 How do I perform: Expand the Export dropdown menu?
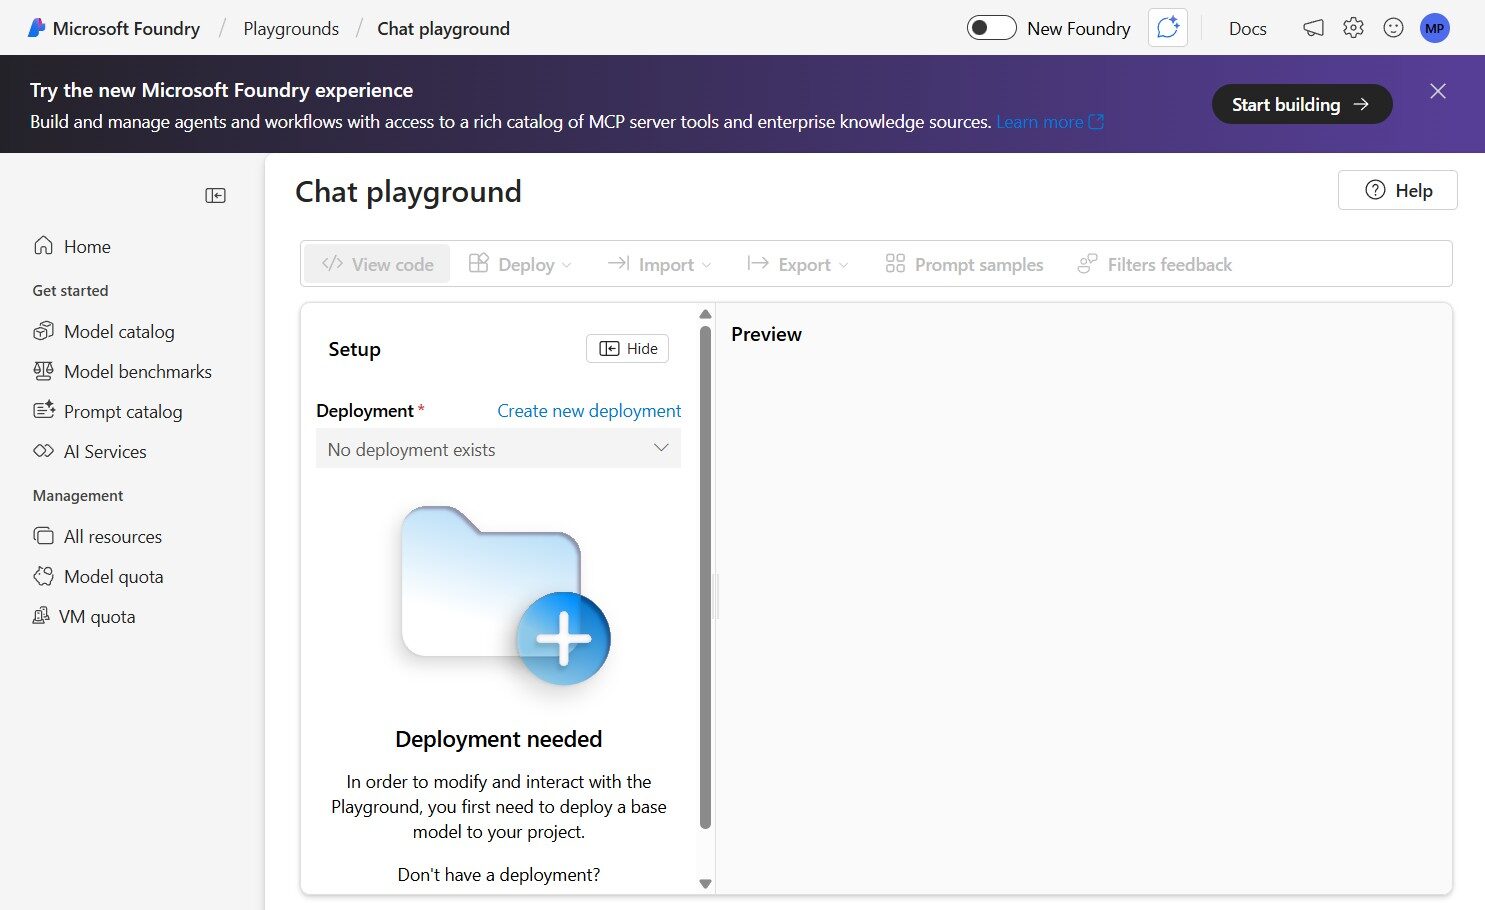point(798,264)
